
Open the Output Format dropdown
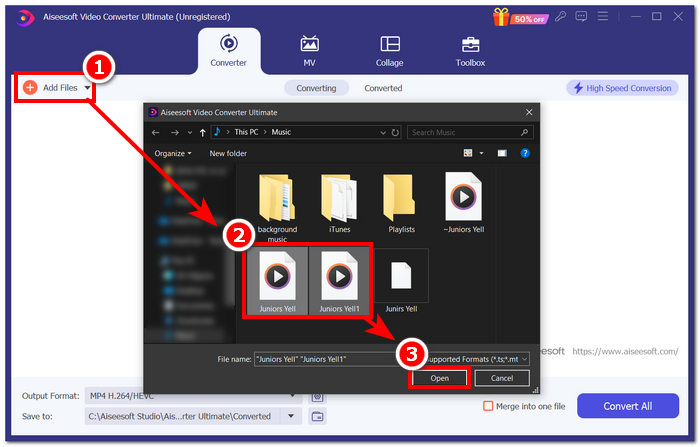[x=292, y=396]
